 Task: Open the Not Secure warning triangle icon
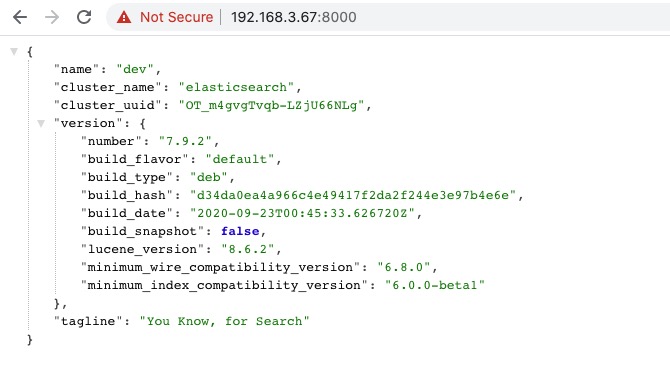tap(124, 17)
